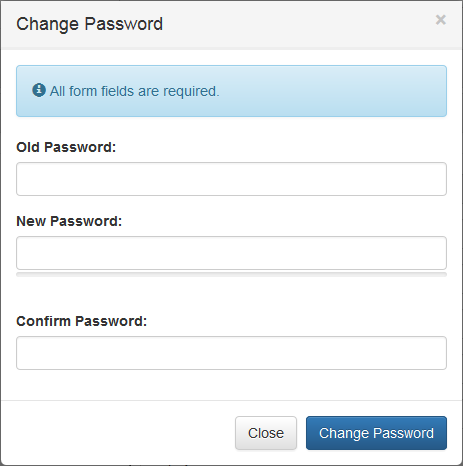Click the info circle icon in the alert
The width and height of the screenshot is (463, 466).
39,90
